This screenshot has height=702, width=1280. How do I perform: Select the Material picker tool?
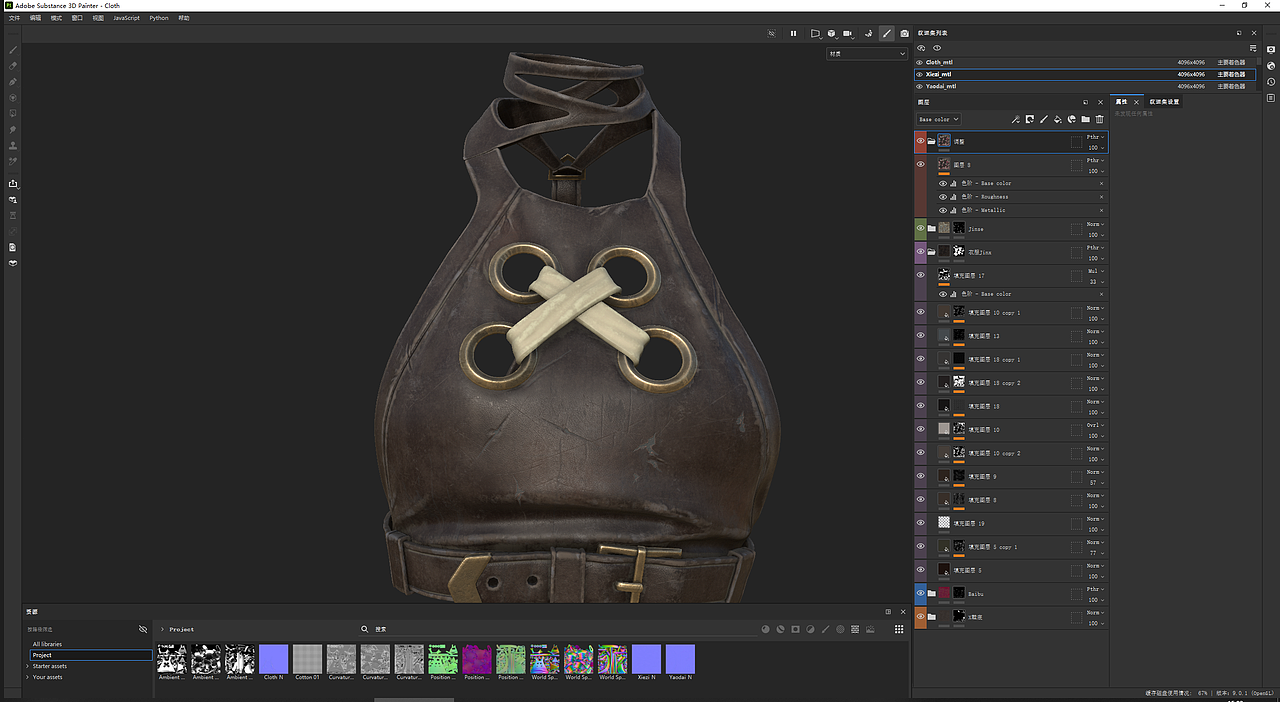13,161
